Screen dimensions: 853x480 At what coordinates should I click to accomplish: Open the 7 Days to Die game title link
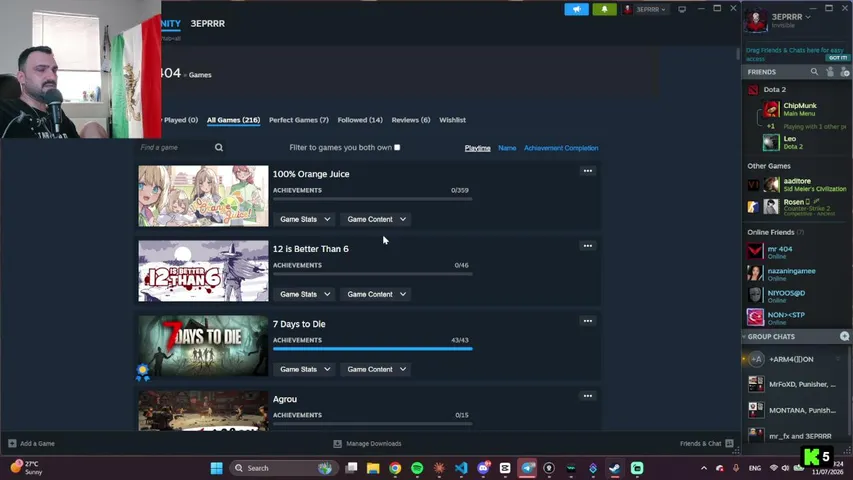(299, 324)
